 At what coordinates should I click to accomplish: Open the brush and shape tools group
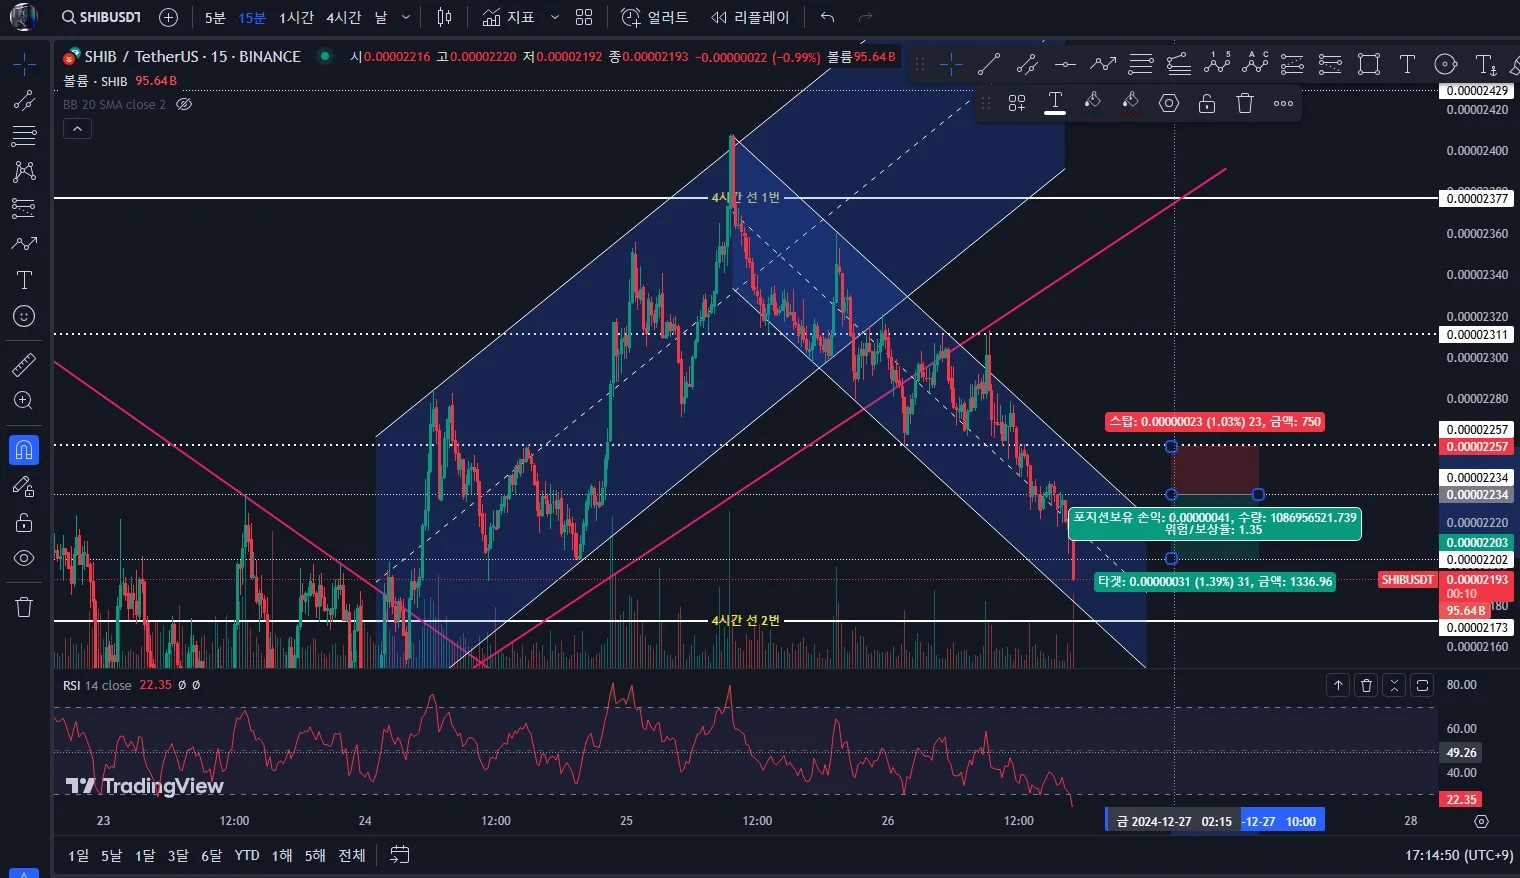coord(24,244)
